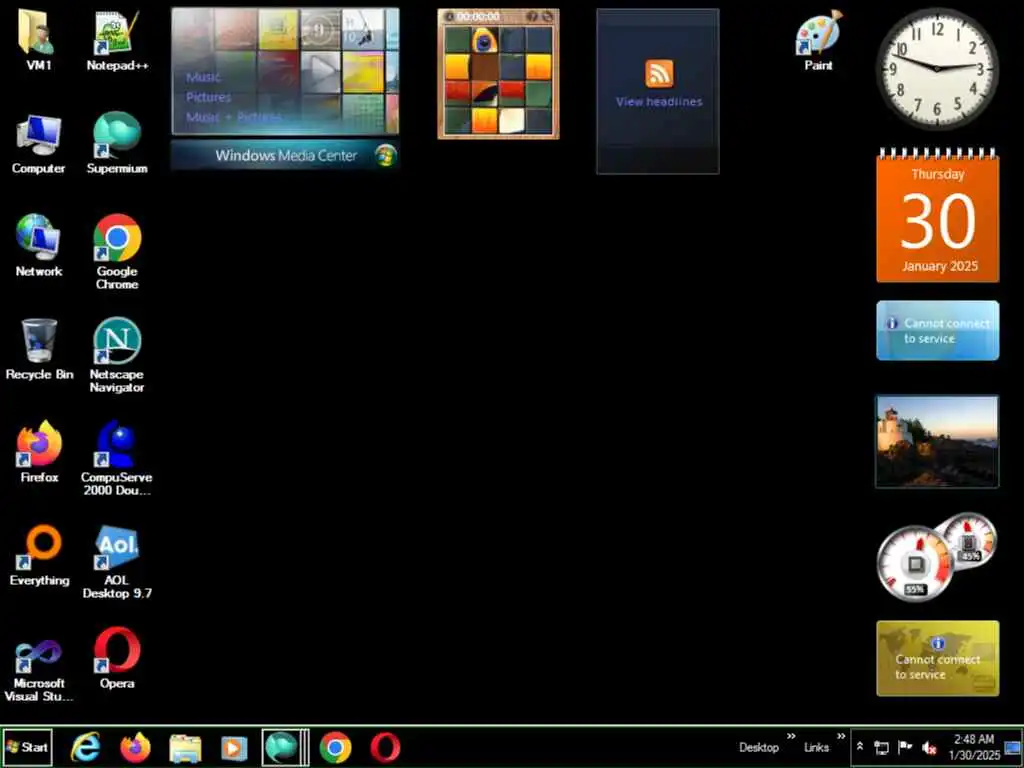This screenshot has width=1024, height=768.
Task: Click the slideshow gadget lighthouse photo
Action: point(937,441)
